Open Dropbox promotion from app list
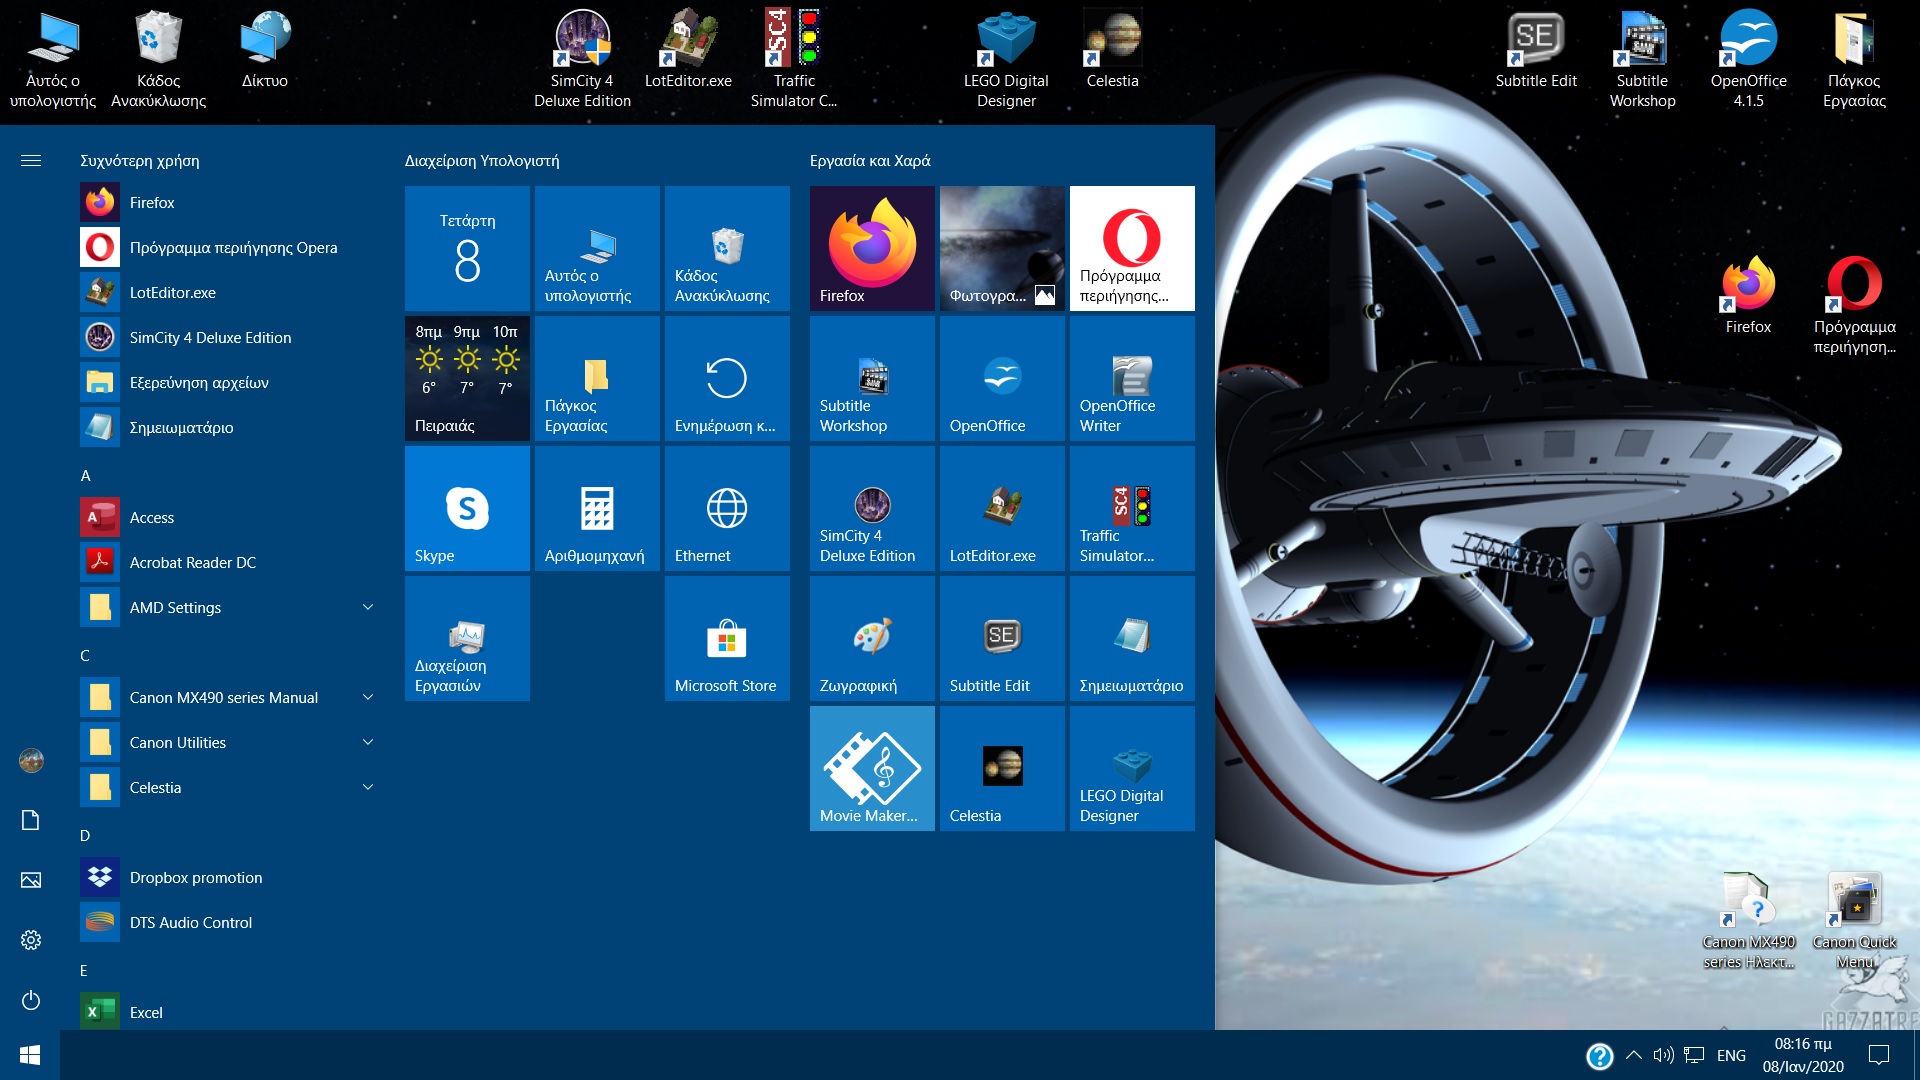 (230, 877)
